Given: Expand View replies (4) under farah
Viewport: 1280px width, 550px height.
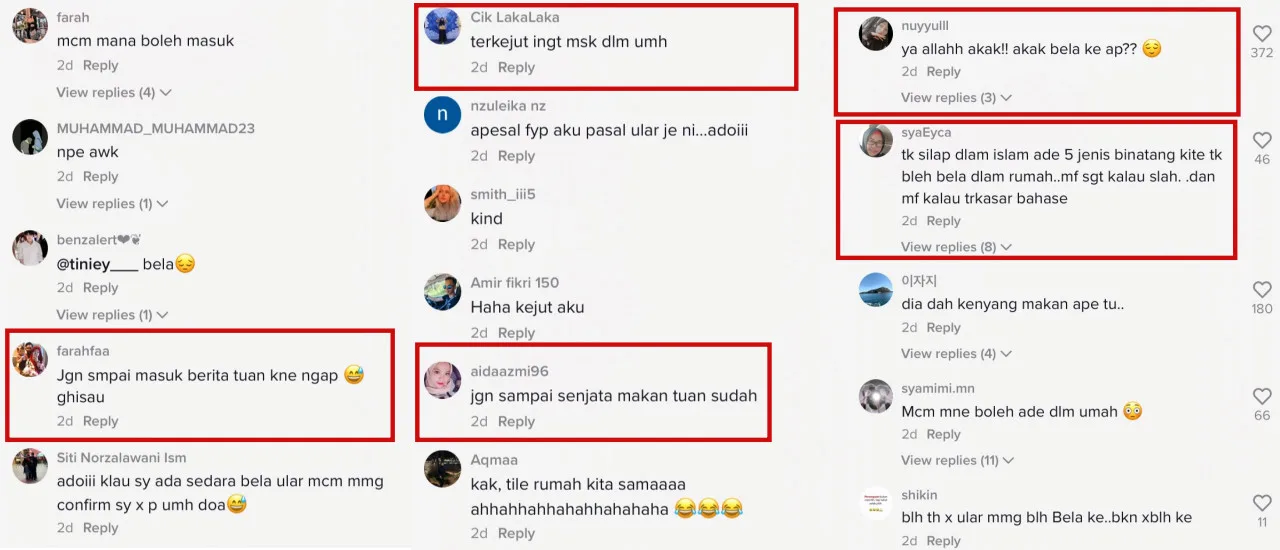Looking at the screenshot, I should pyautogui.click(x=114, y=92).
